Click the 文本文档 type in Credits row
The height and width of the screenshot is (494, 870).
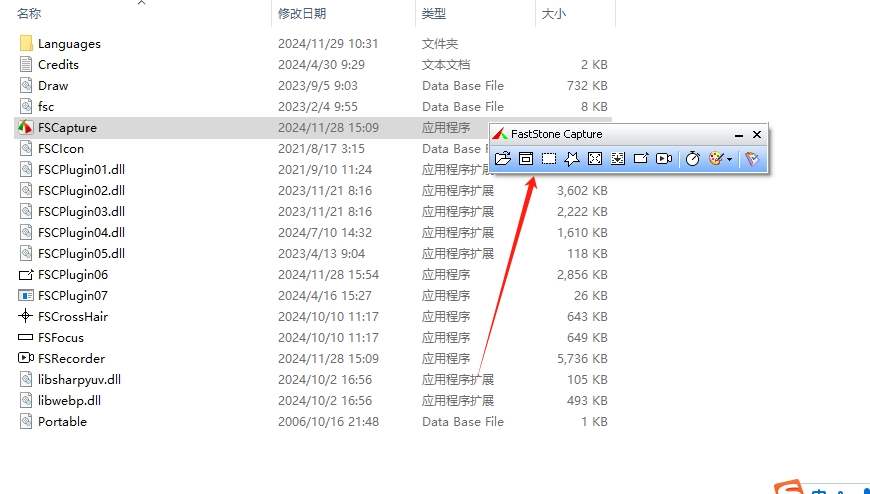point(446,65)
